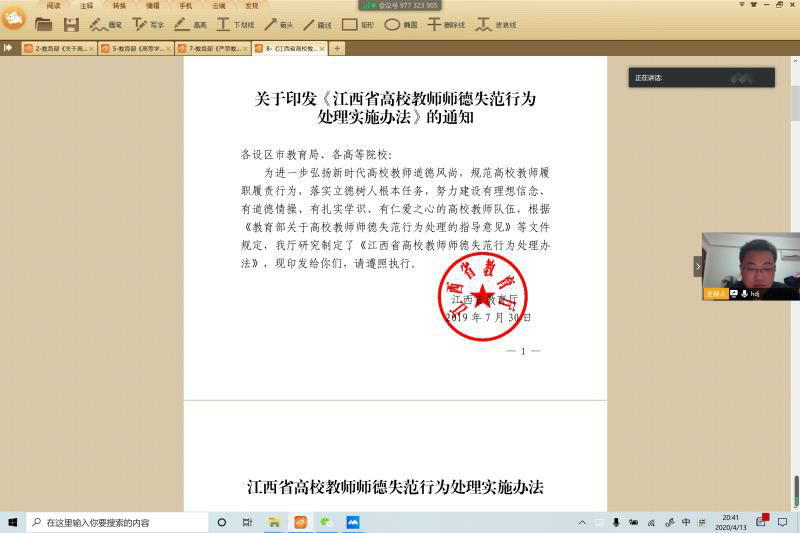
Task: Click the open folder icon in toolbar
Action: tap(43, 24)
